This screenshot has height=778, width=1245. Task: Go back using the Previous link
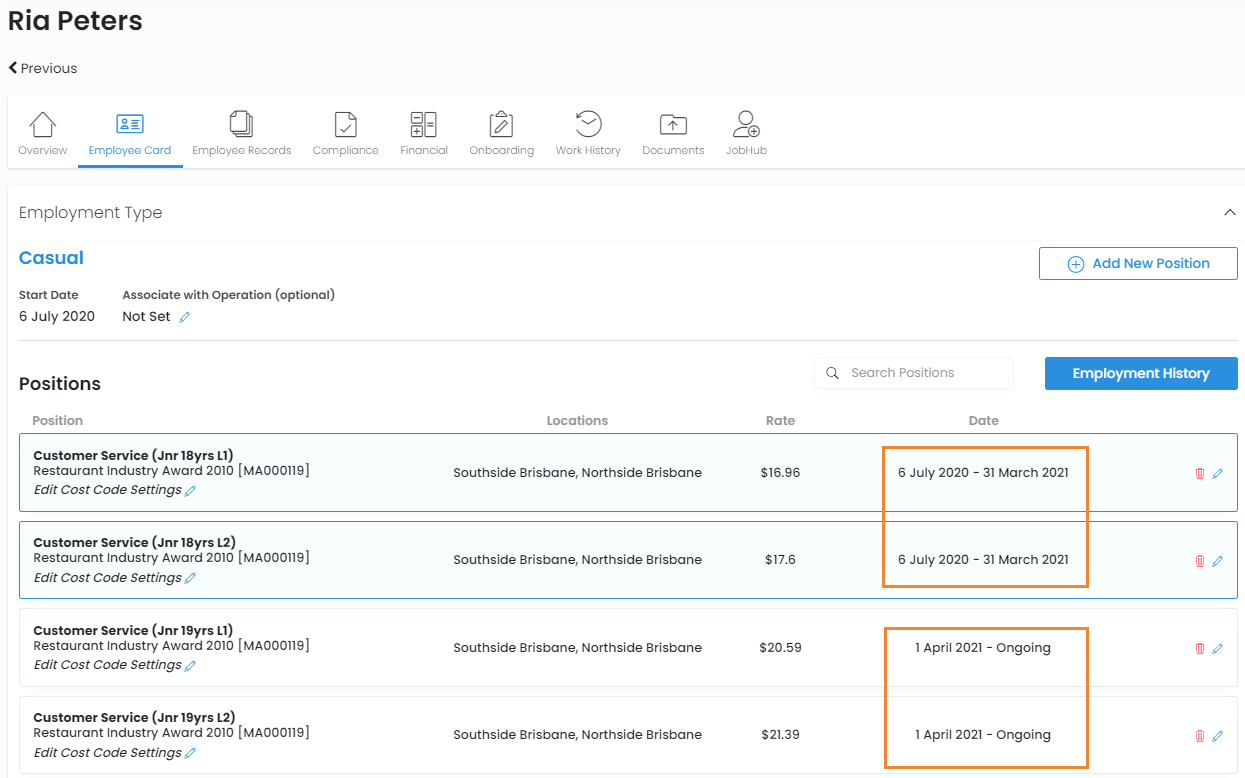42,68
